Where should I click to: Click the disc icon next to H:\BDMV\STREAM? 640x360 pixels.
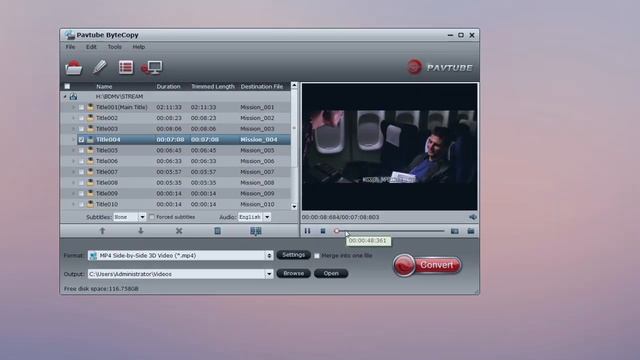tap(73, 96)
